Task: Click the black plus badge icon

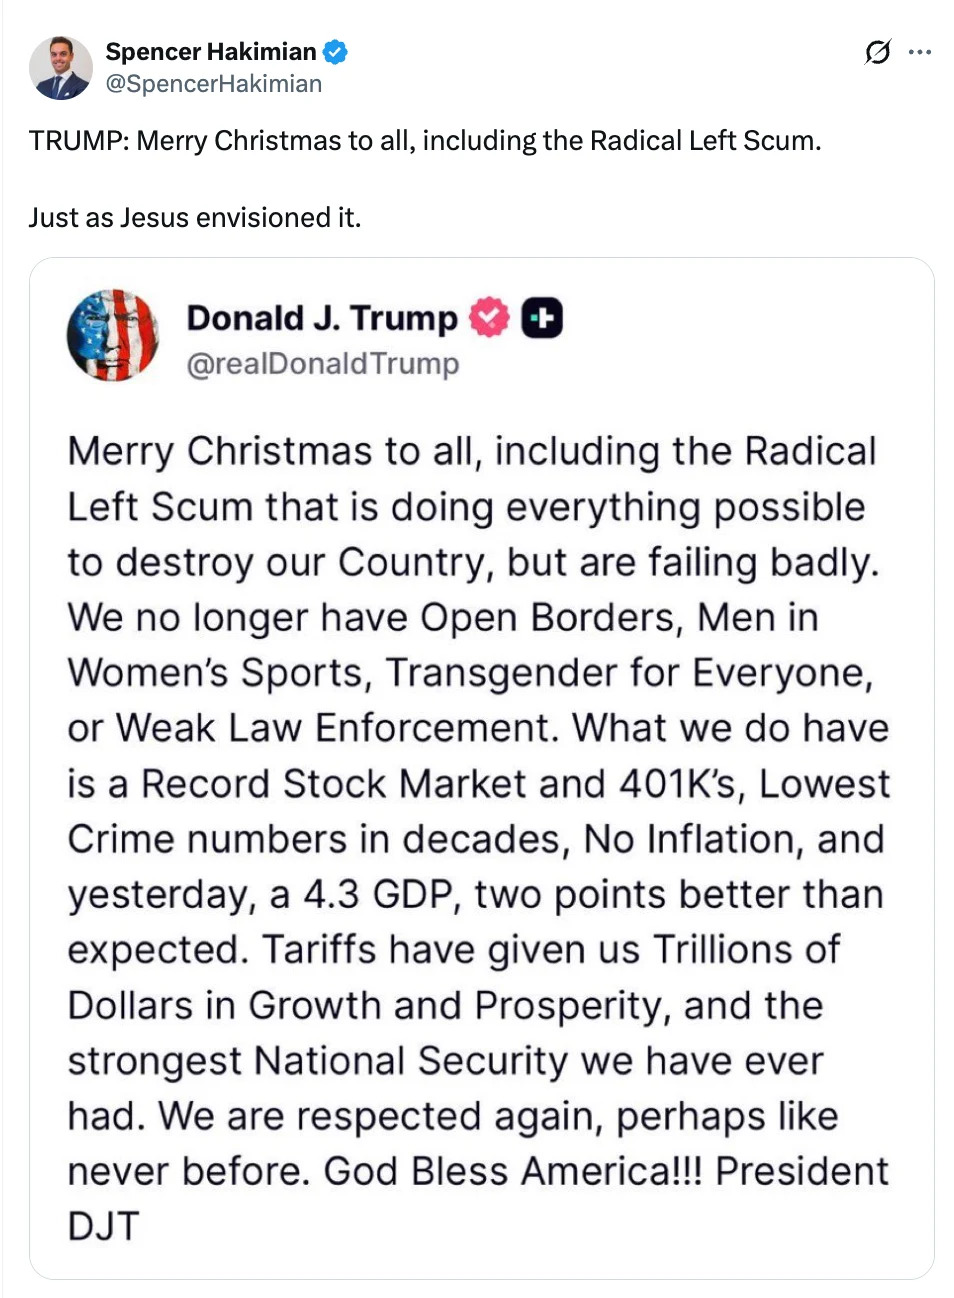Action: [x=542, y=318]
